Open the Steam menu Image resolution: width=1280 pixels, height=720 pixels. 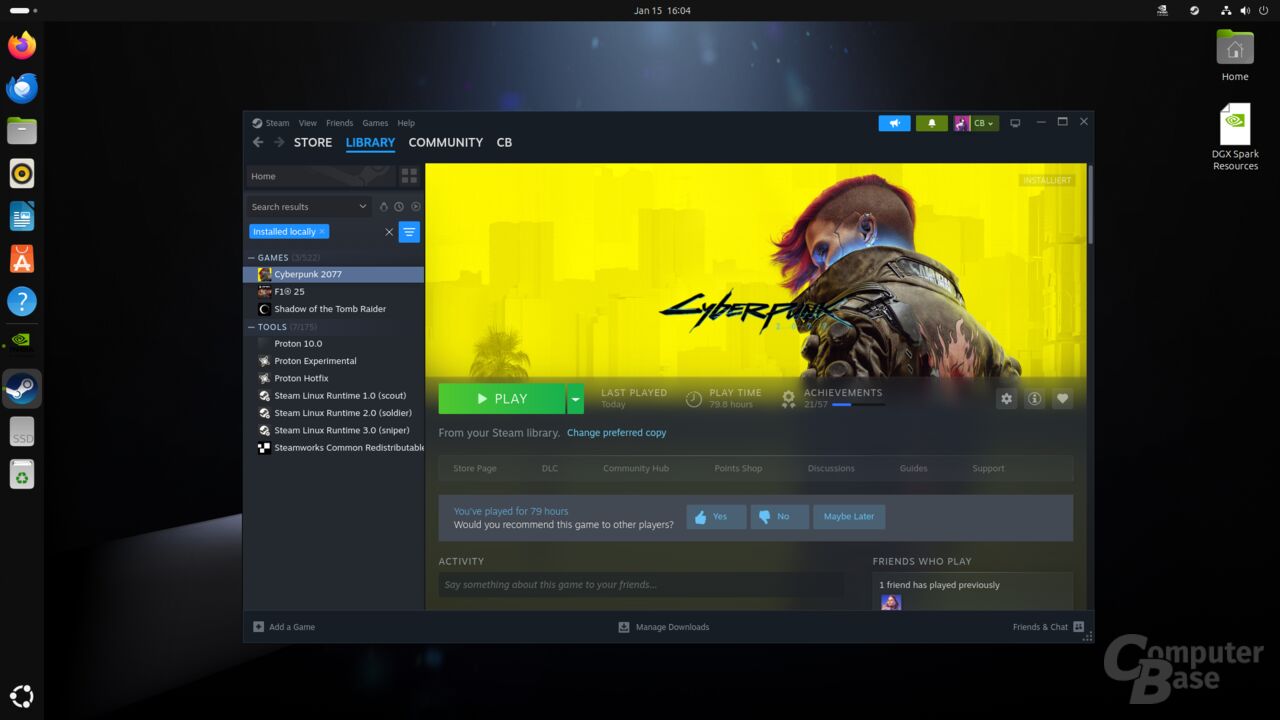click(271, 123)
